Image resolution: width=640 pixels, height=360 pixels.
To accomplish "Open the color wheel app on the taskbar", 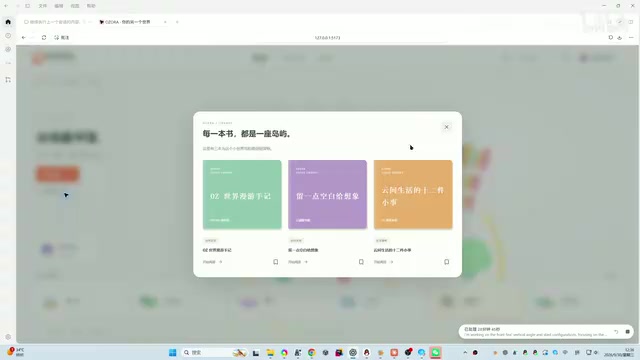I will pos(284,352).
